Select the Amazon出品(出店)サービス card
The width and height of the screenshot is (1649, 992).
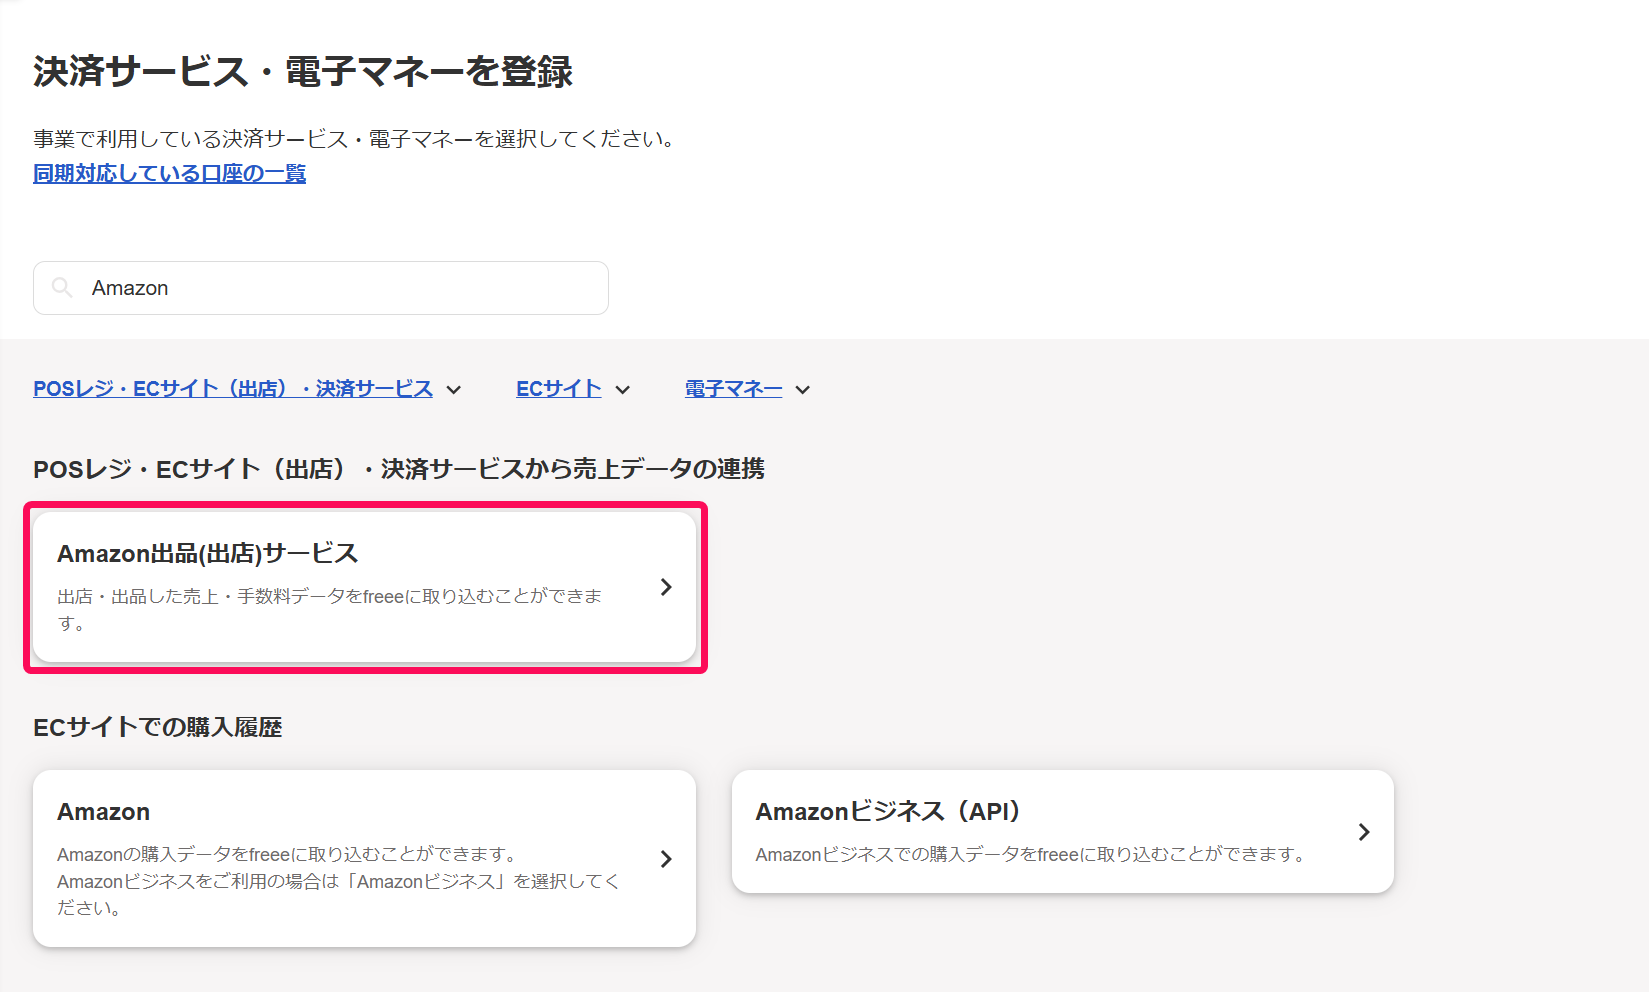coord(364,587)
